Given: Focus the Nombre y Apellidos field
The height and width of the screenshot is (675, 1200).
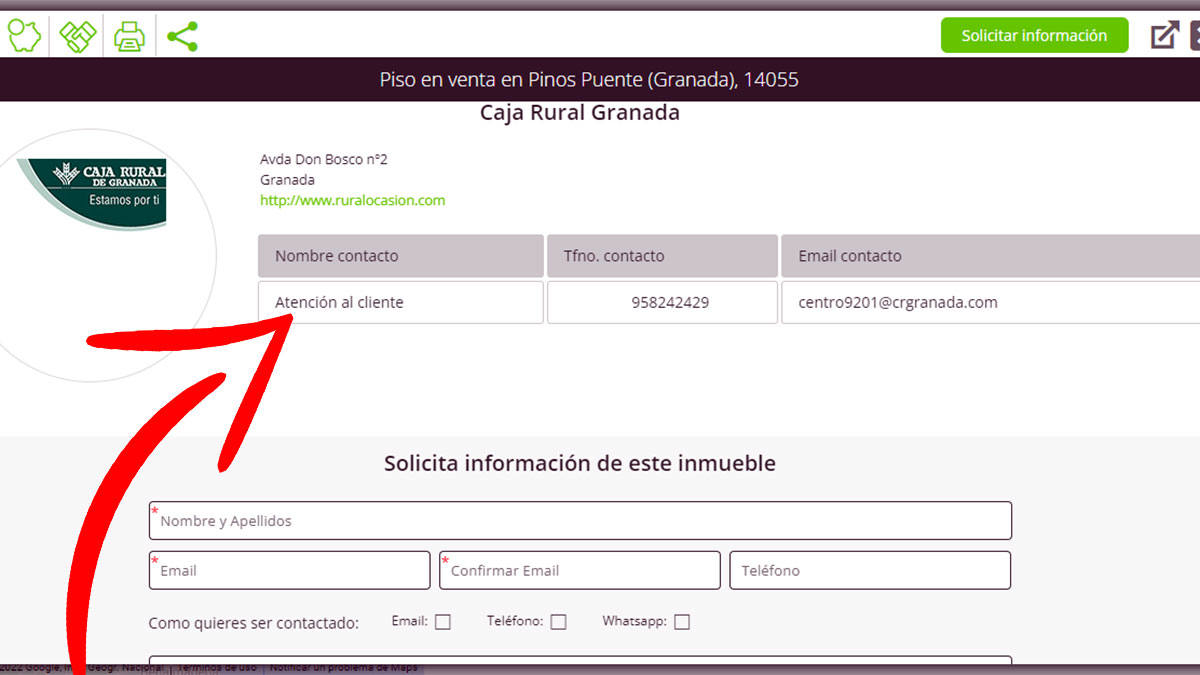Looking at the screenshot, I should pyautogui.click(x=580, y=521).
